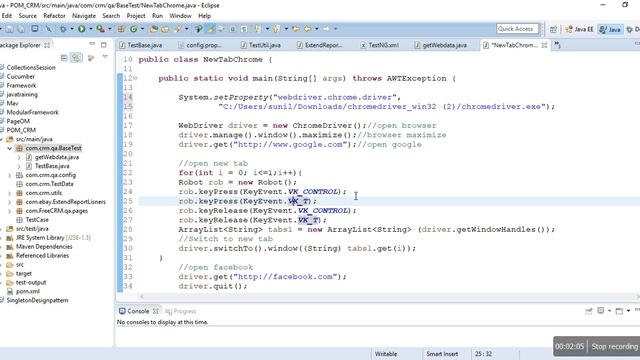
Task: Click Stop recording button
Action: click(614, 346)
